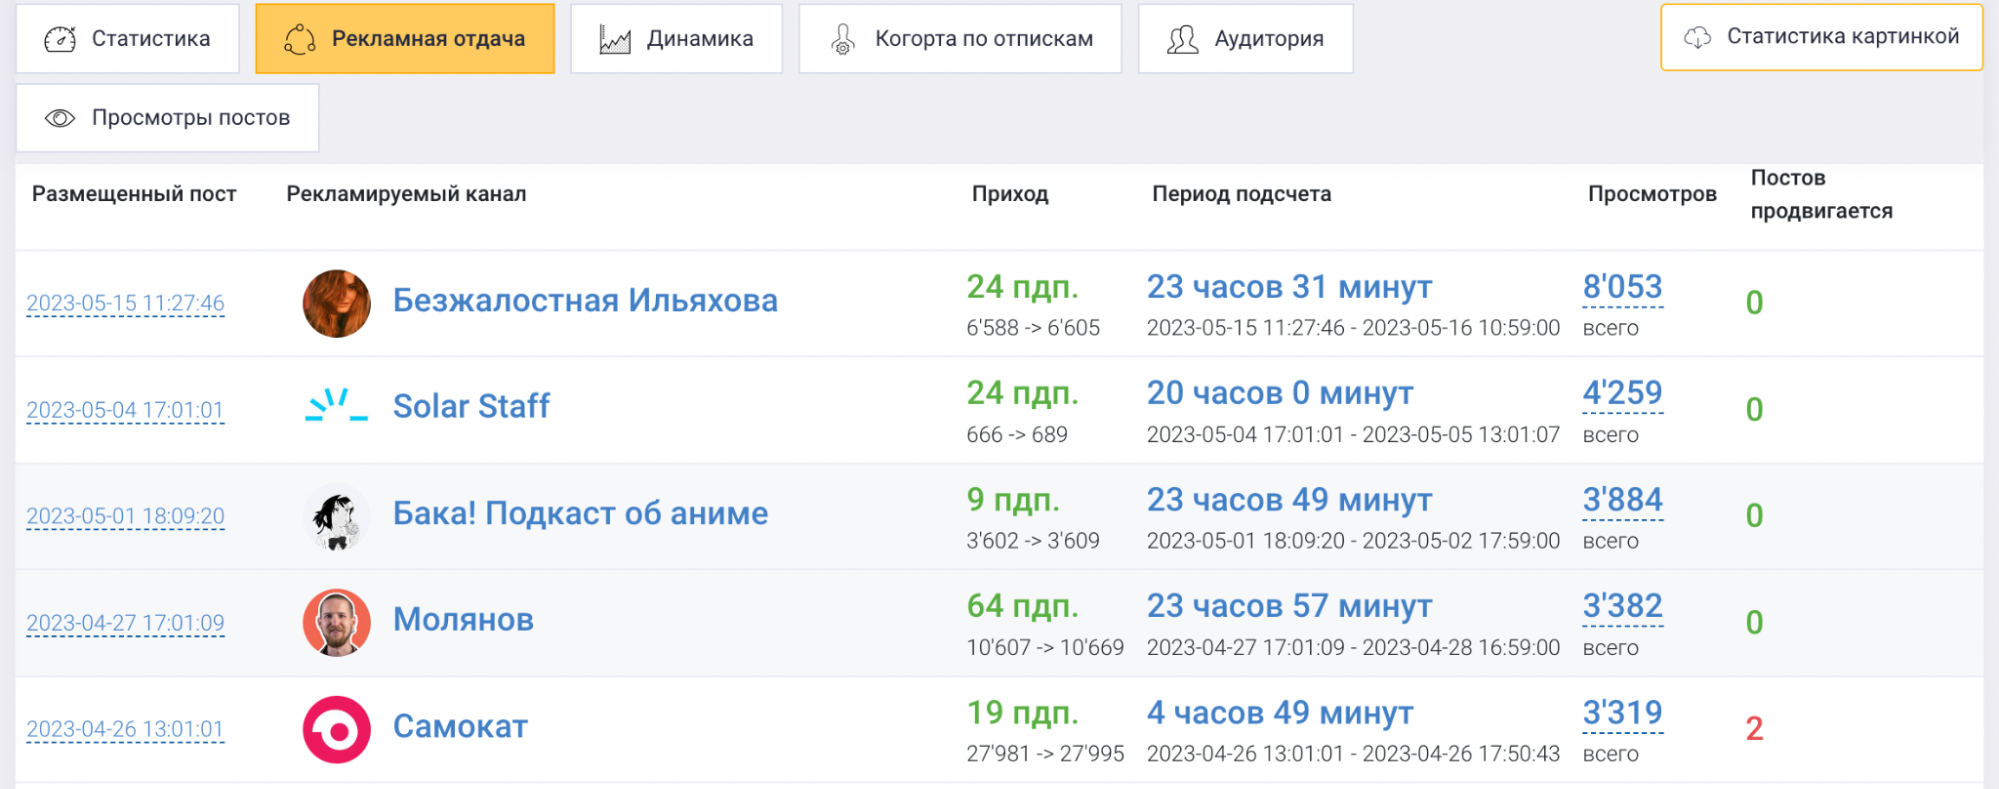Image resolution: width=1999 pixels, height=789 pixels.
Task: Open channel Самокат
Action: click(460, 726)
